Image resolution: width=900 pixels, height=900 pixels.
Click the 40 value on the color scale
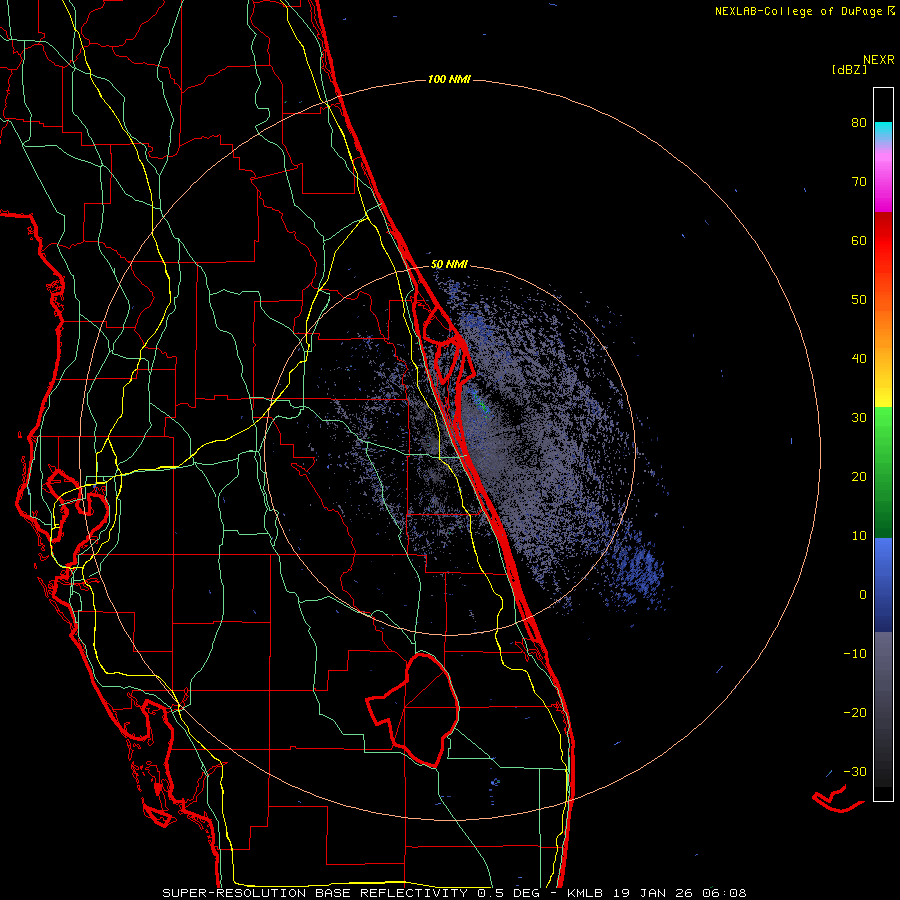pos(859,359)
